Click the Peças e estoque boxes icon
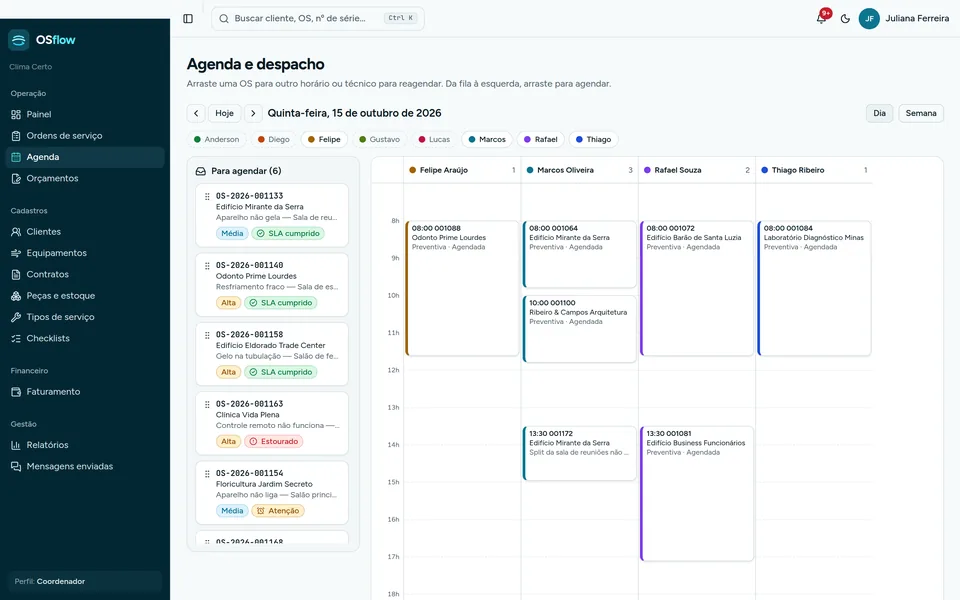 point(16,296)
